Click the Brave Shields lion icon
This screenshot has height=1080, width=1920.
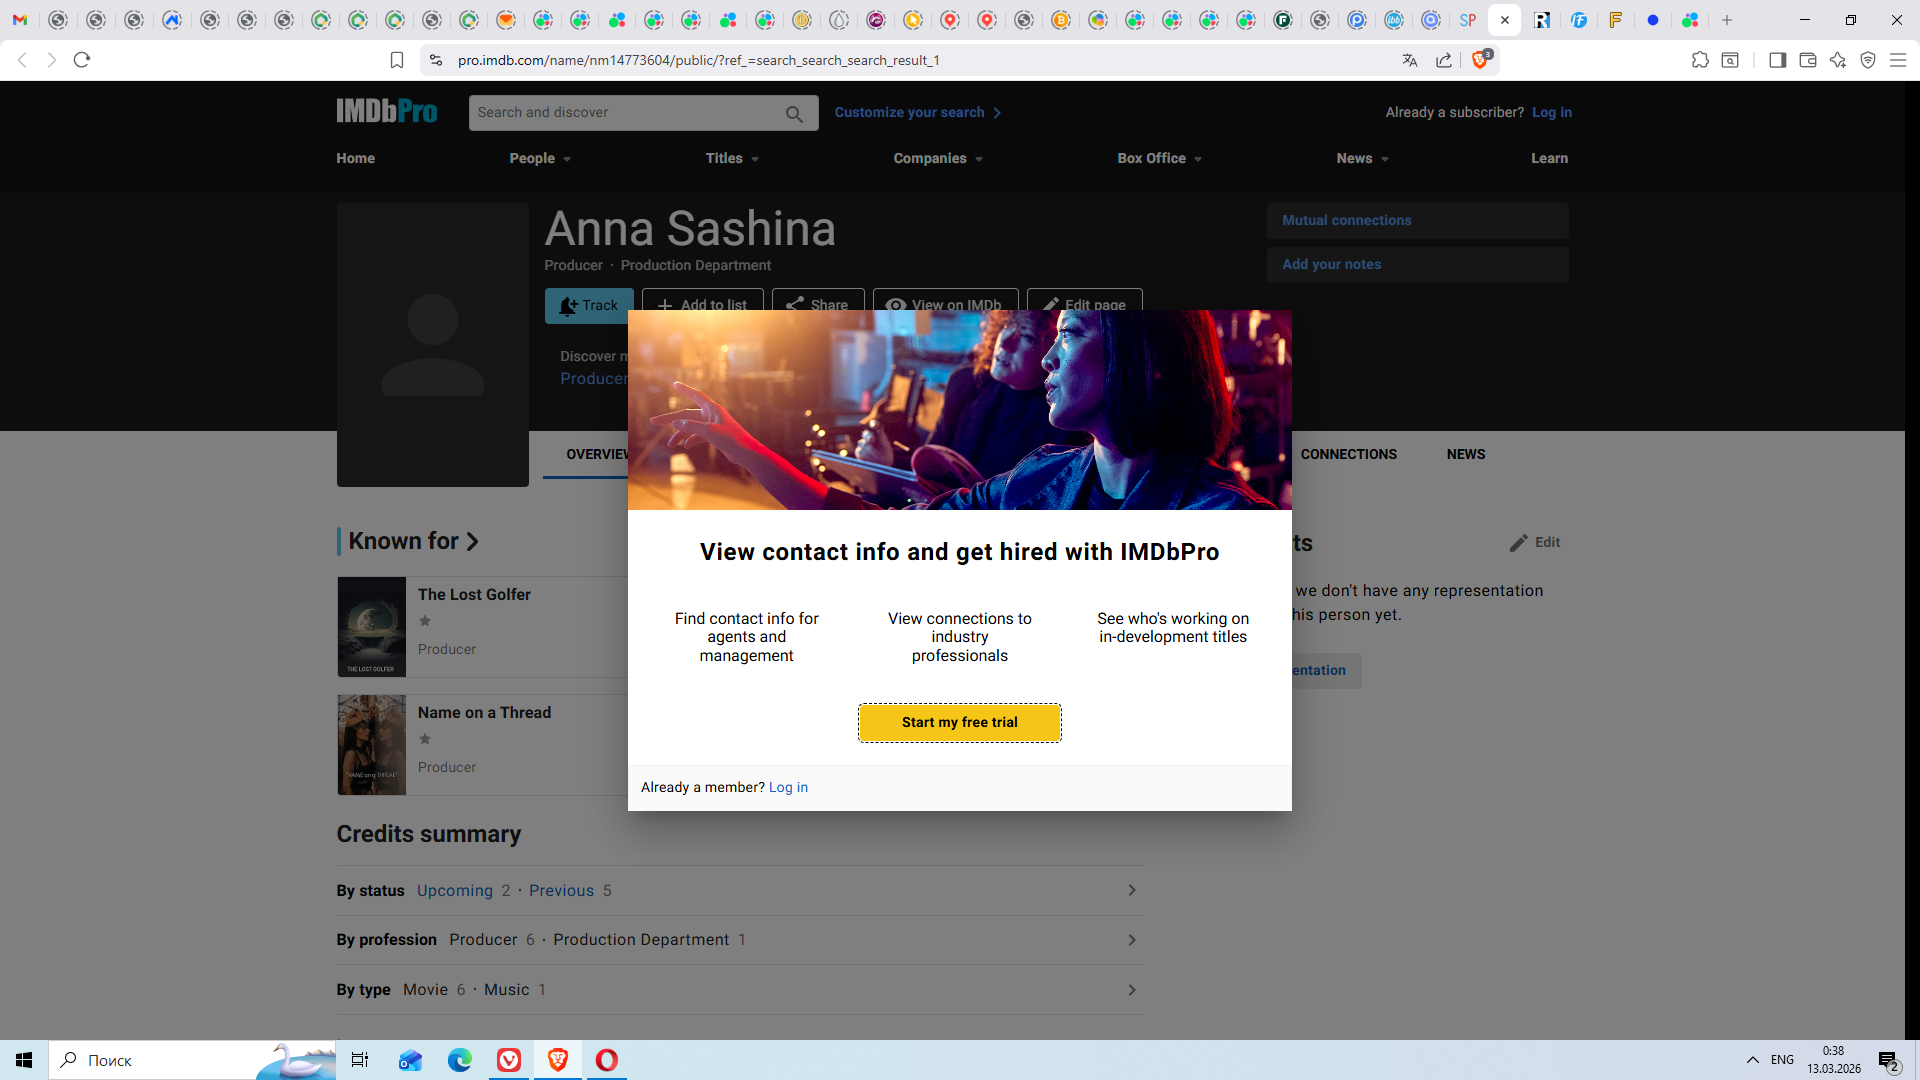click(x=1480, y=60)
